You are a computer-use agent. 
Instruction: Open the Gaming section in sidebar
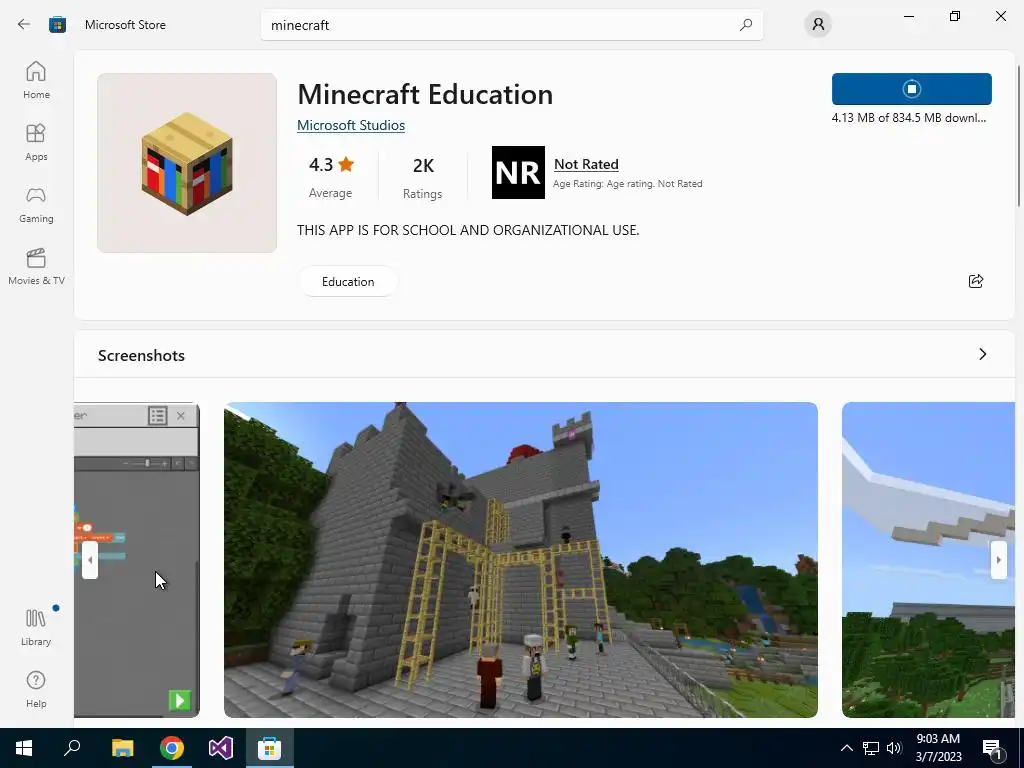pos(36,204)
